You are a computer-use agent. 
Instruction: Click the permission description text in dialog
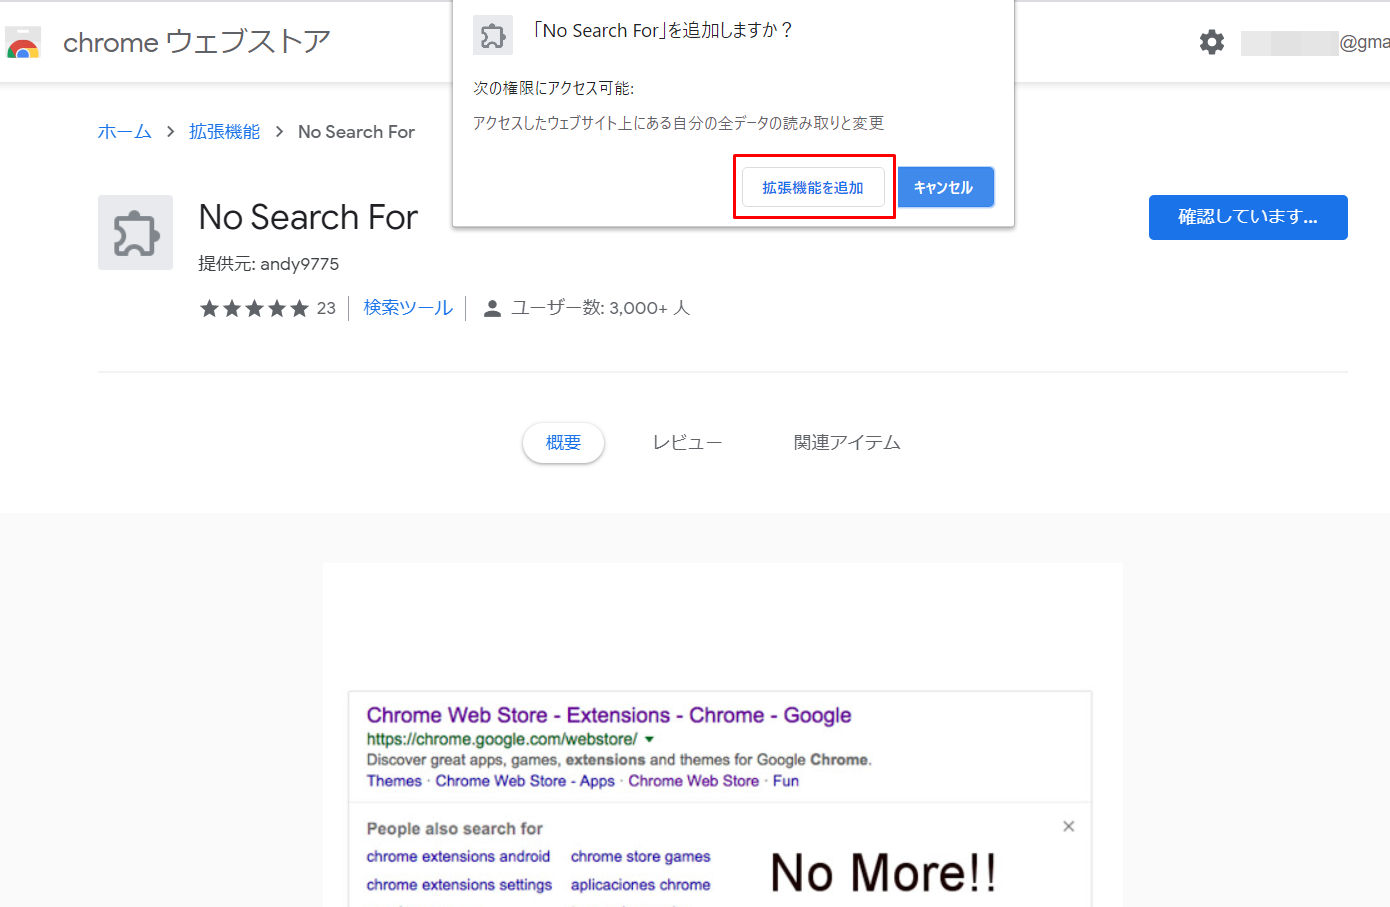coord(678,123)
